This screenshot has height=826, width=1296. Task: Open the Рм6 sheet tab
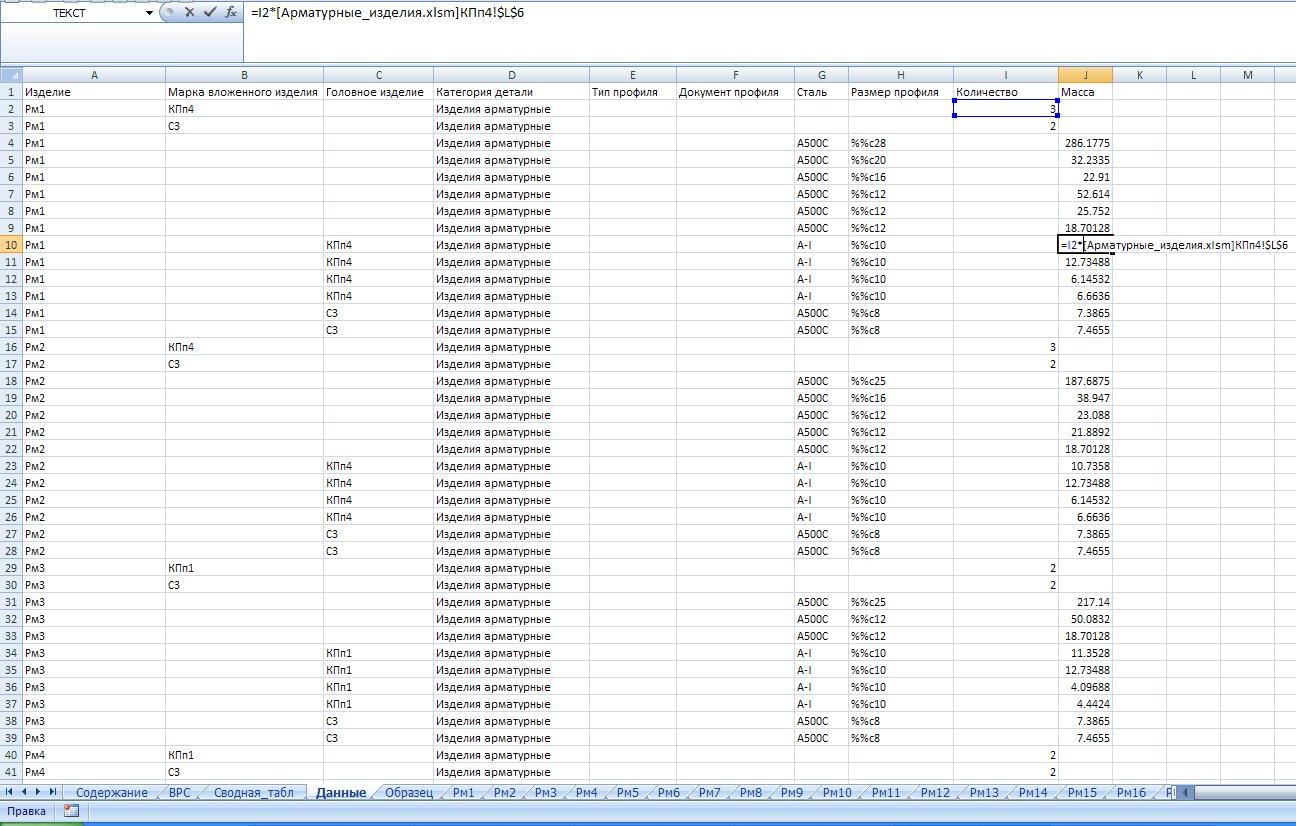coord(668,793)
